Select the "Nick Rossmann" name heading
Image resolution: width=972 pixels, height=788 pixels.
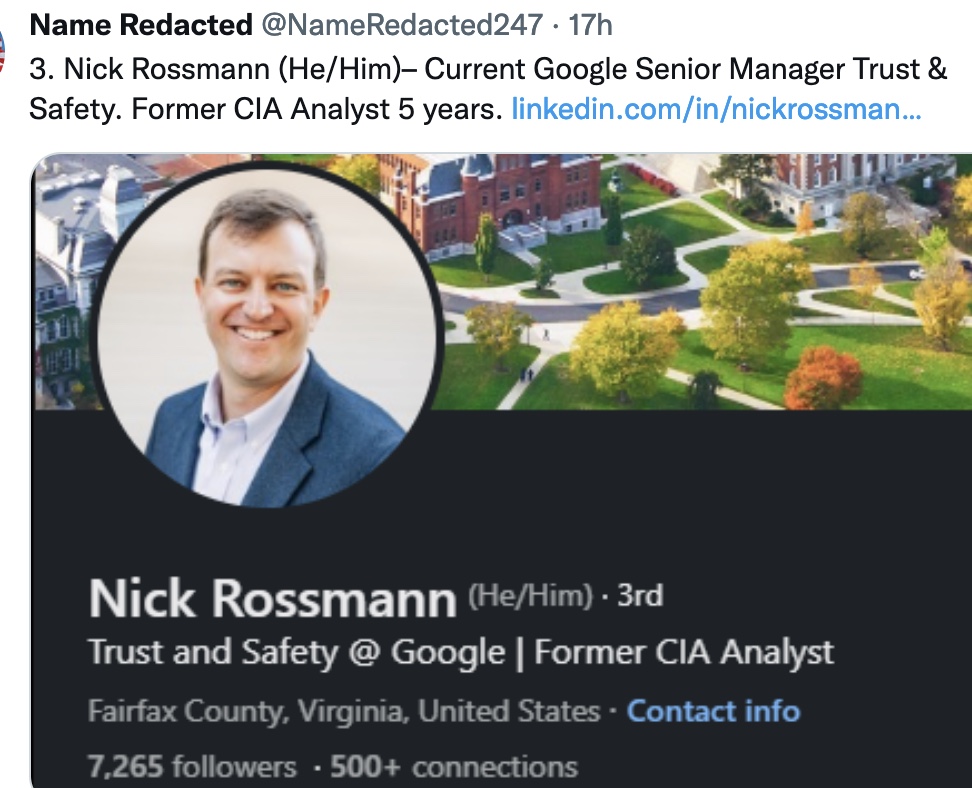click(x=272, y=599)
